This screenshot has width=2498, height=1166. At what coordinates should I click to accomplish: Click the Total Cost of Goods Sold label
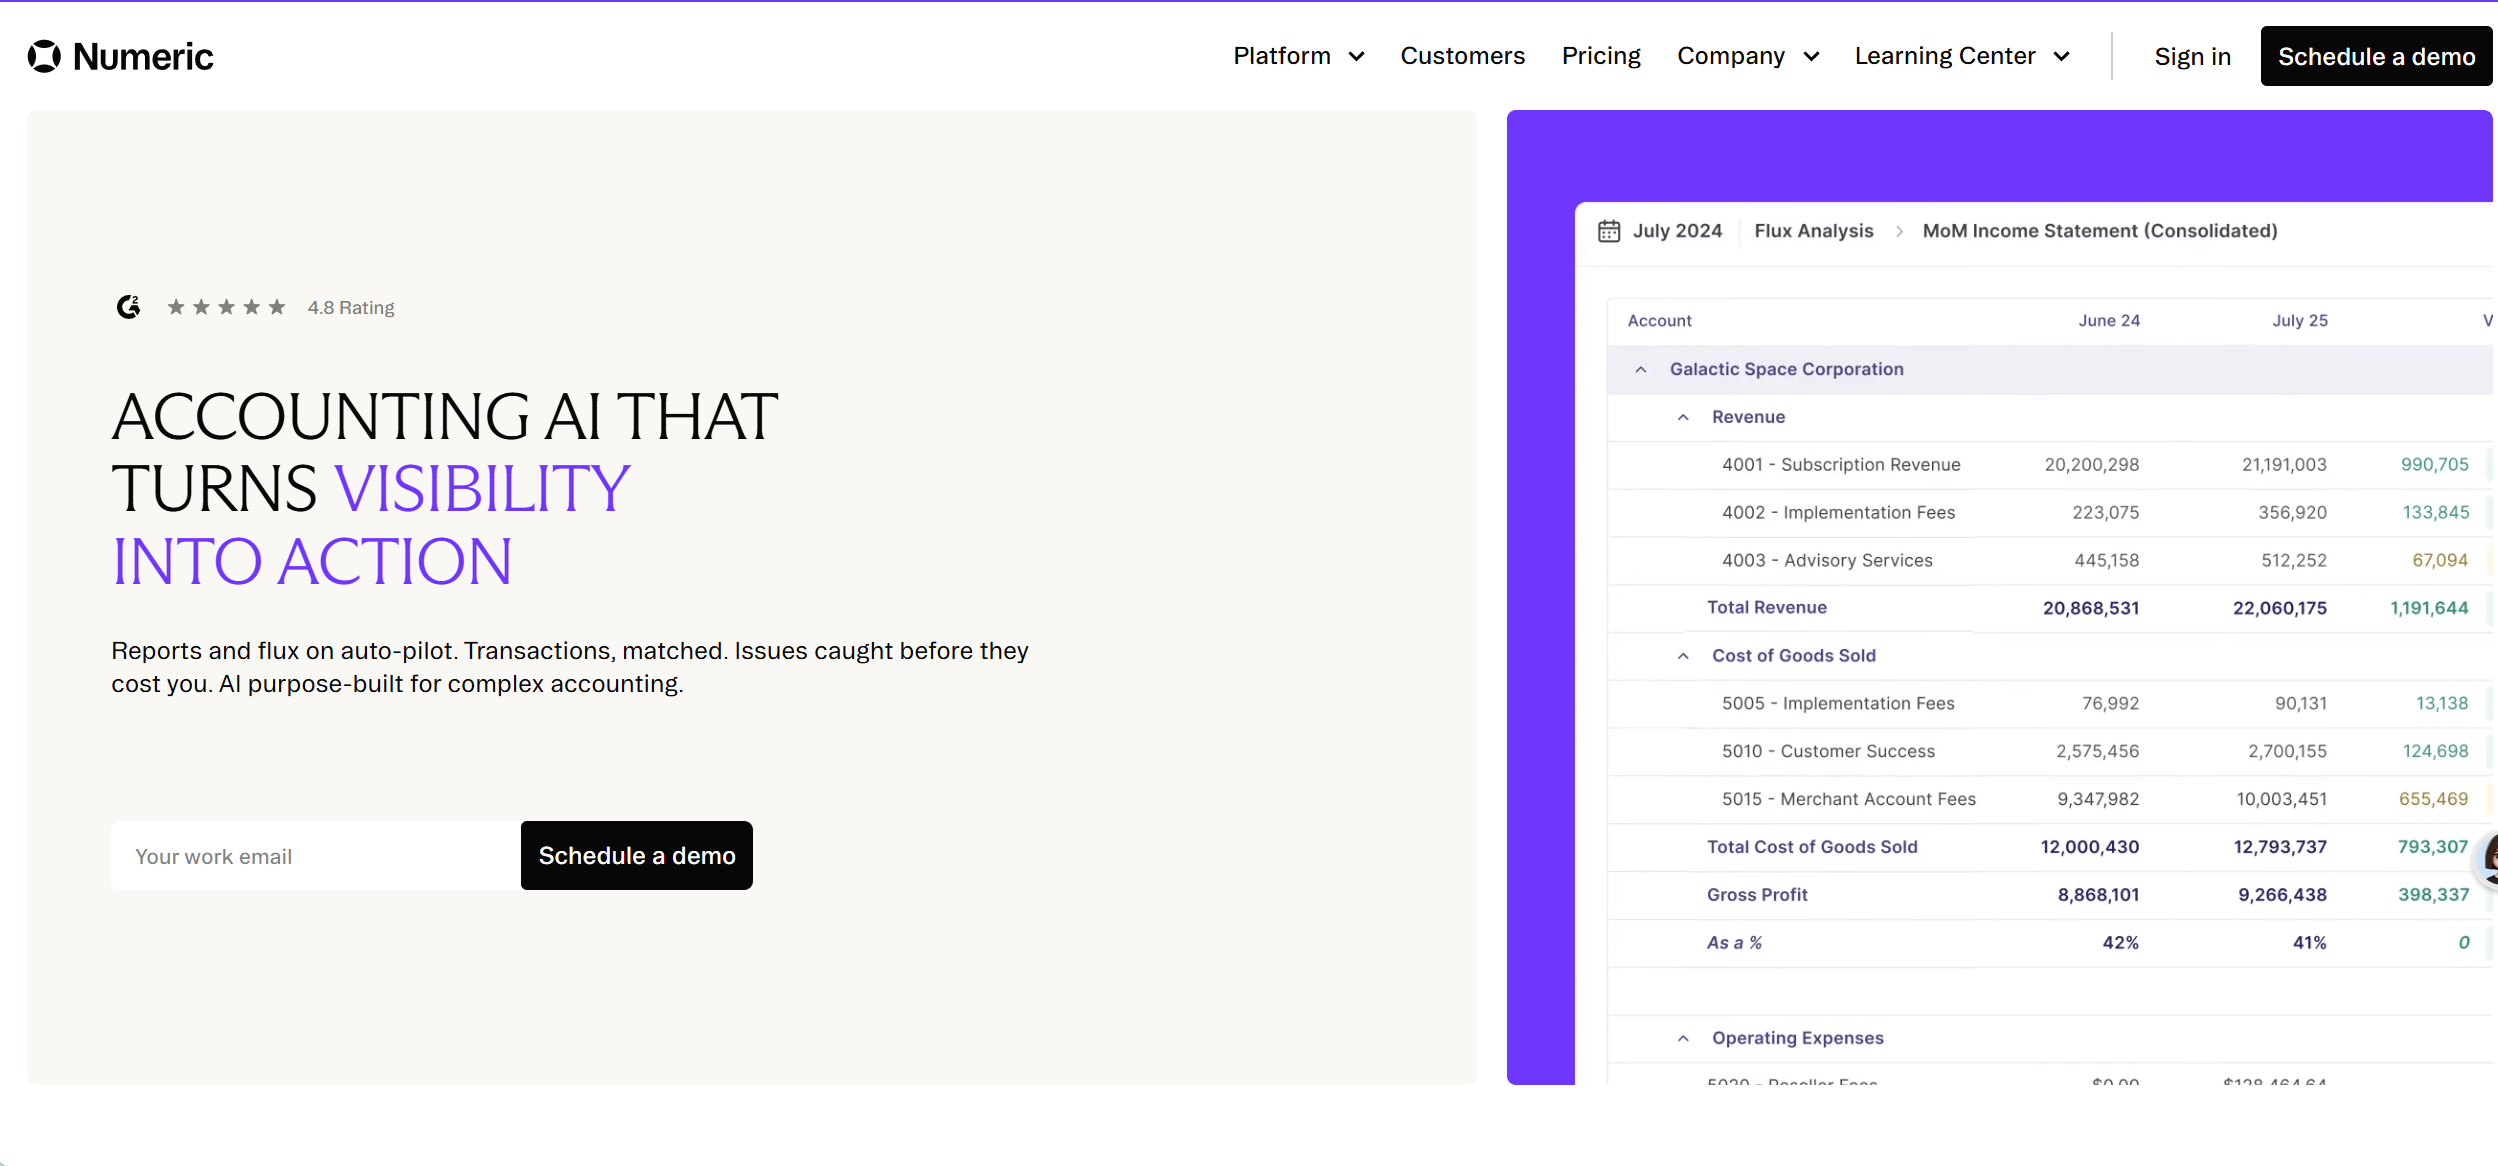(1812, 847)
